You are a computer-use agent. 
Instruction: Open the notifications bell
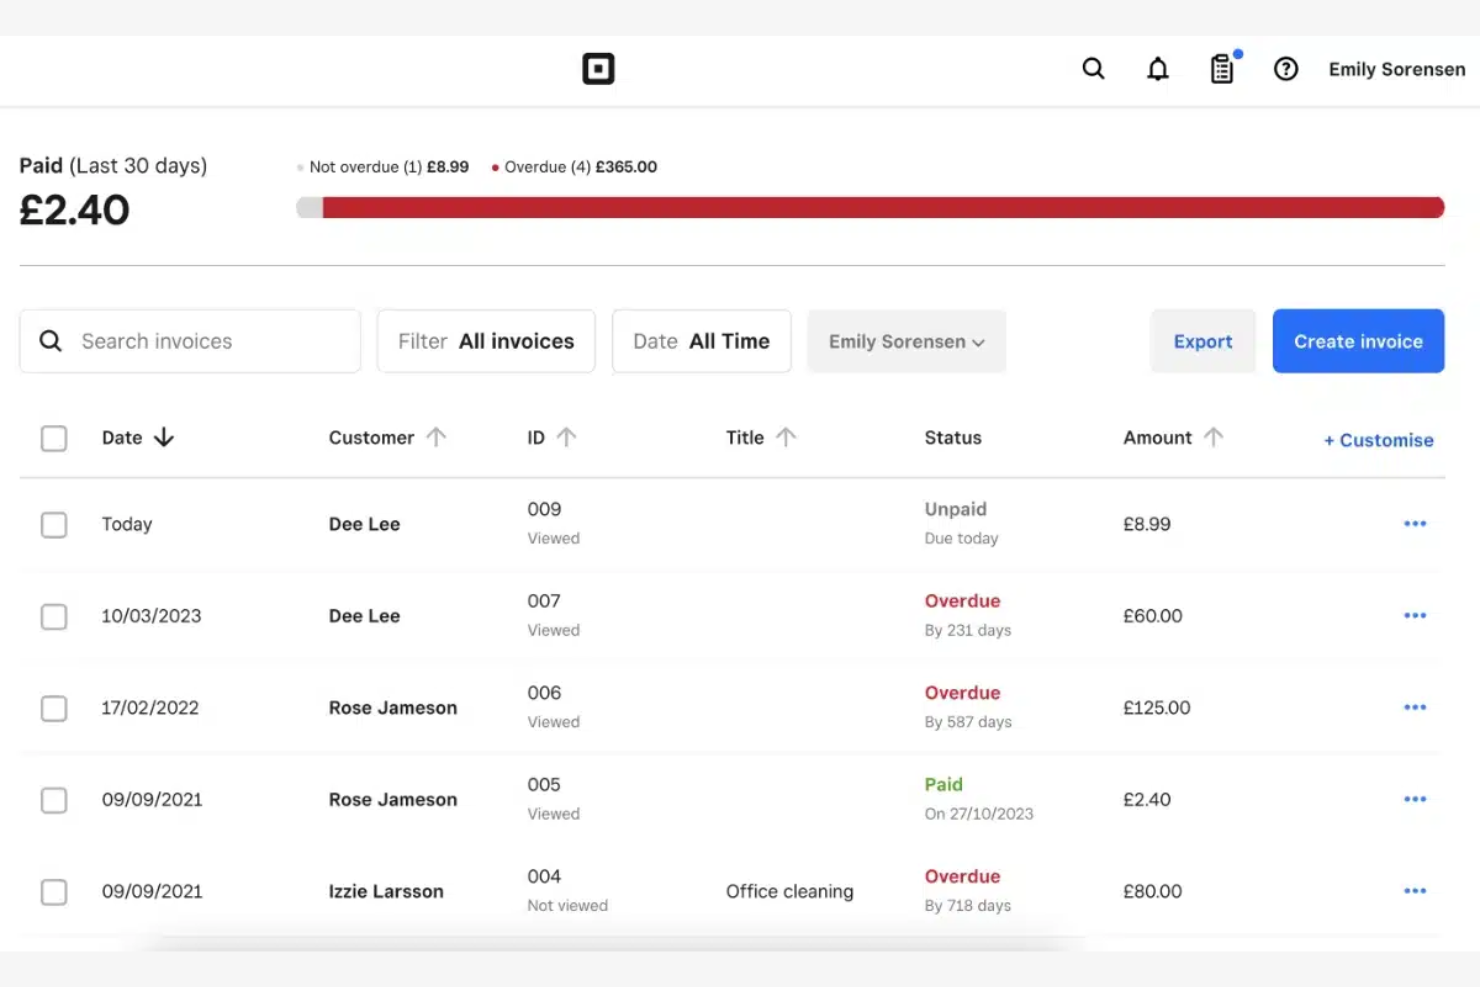[1157, 69]
